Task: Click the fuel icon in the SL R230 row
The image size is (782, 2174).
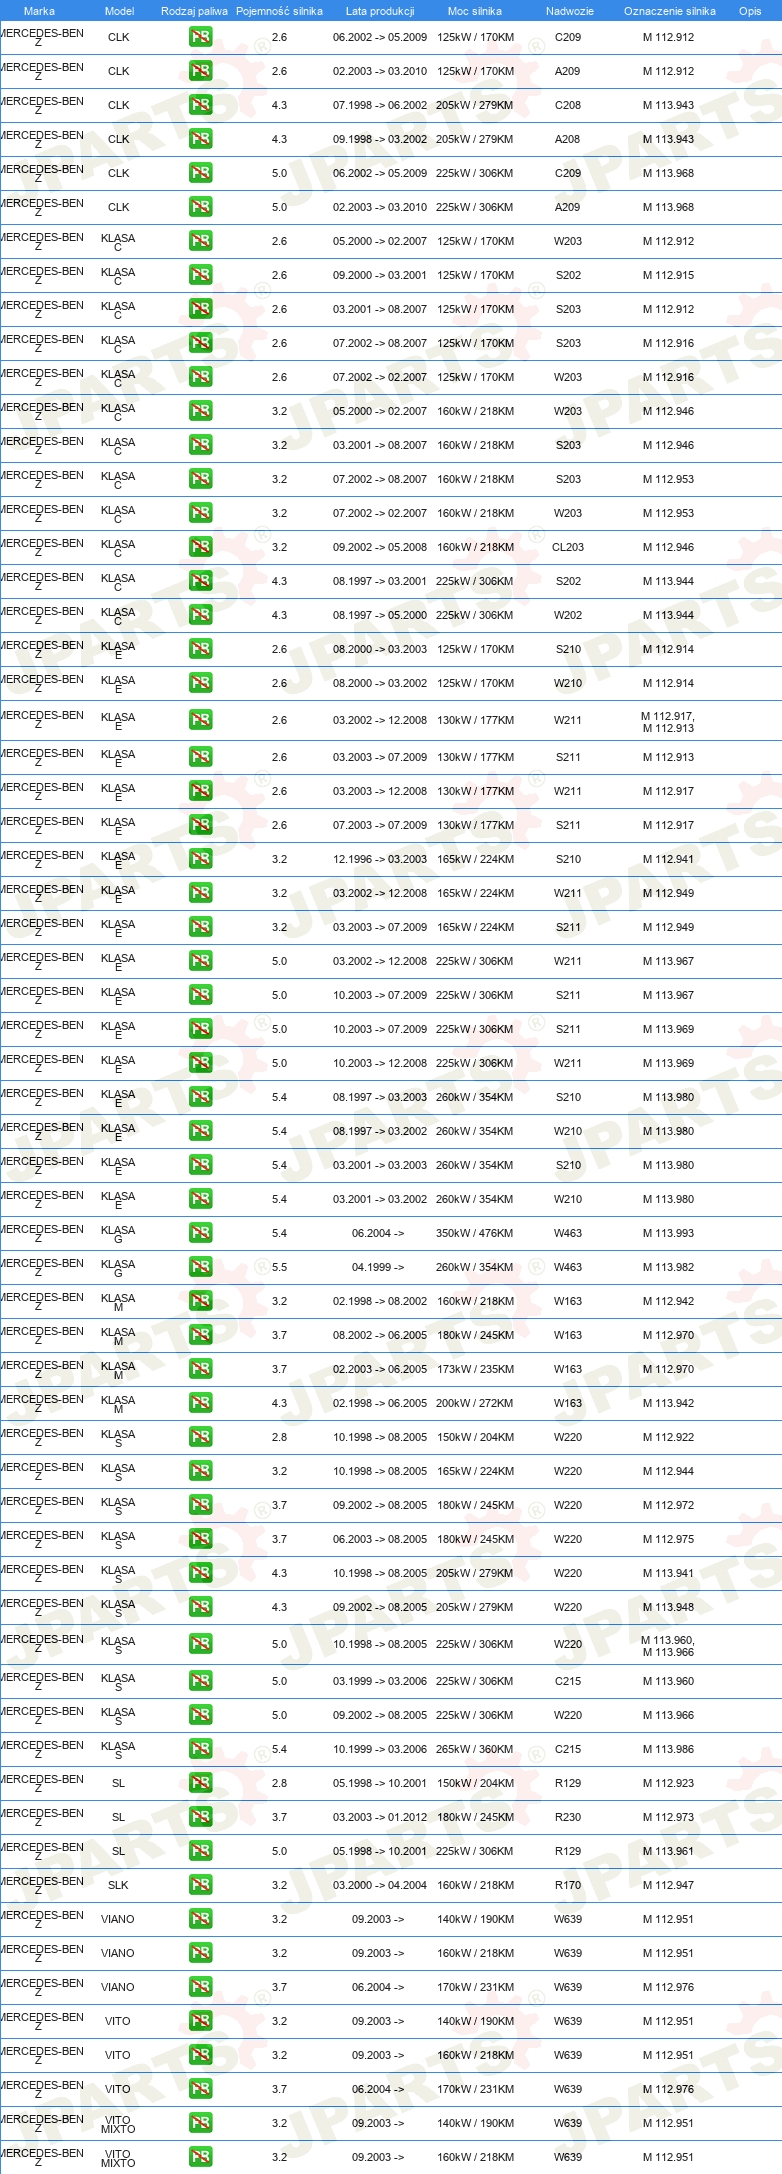Action: point(200,1817)
